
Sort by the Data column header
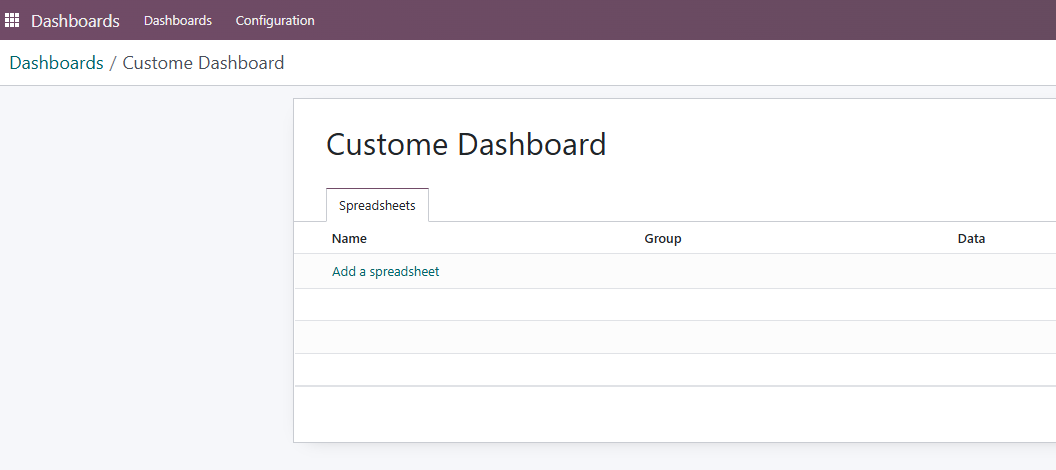click(971, 238)
